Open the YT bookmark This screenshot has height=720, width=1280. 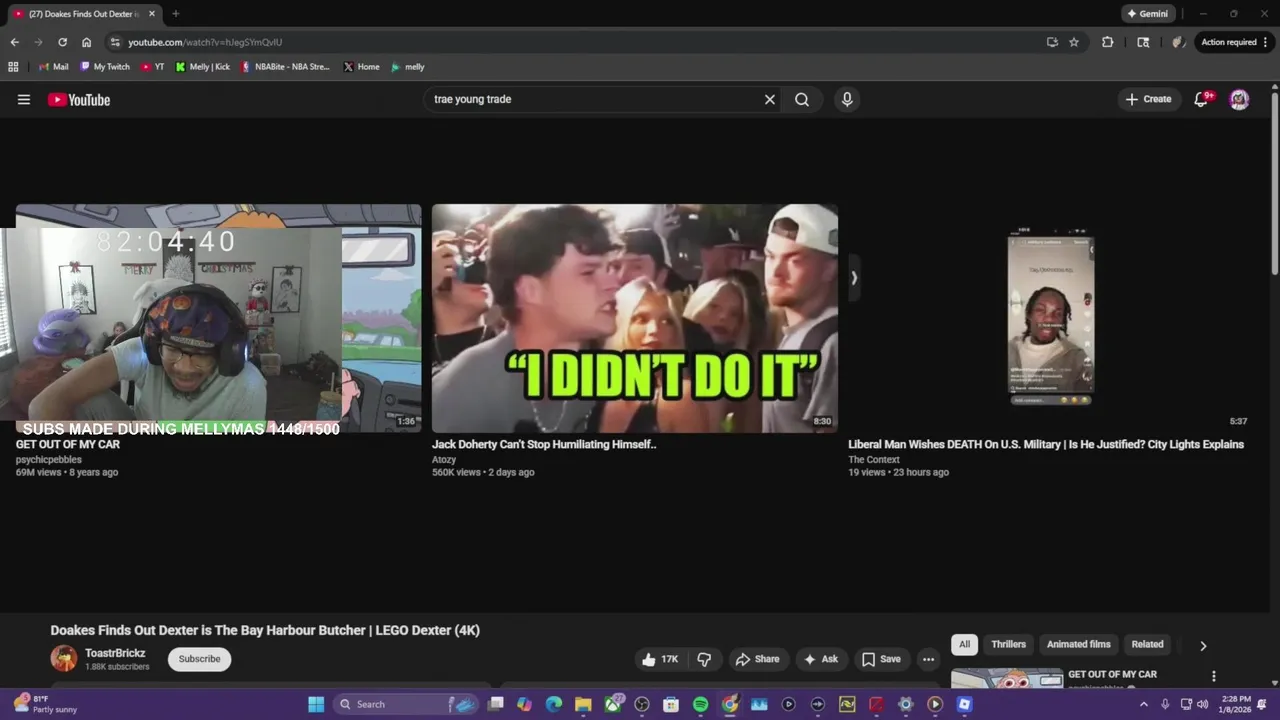[152, 67]
